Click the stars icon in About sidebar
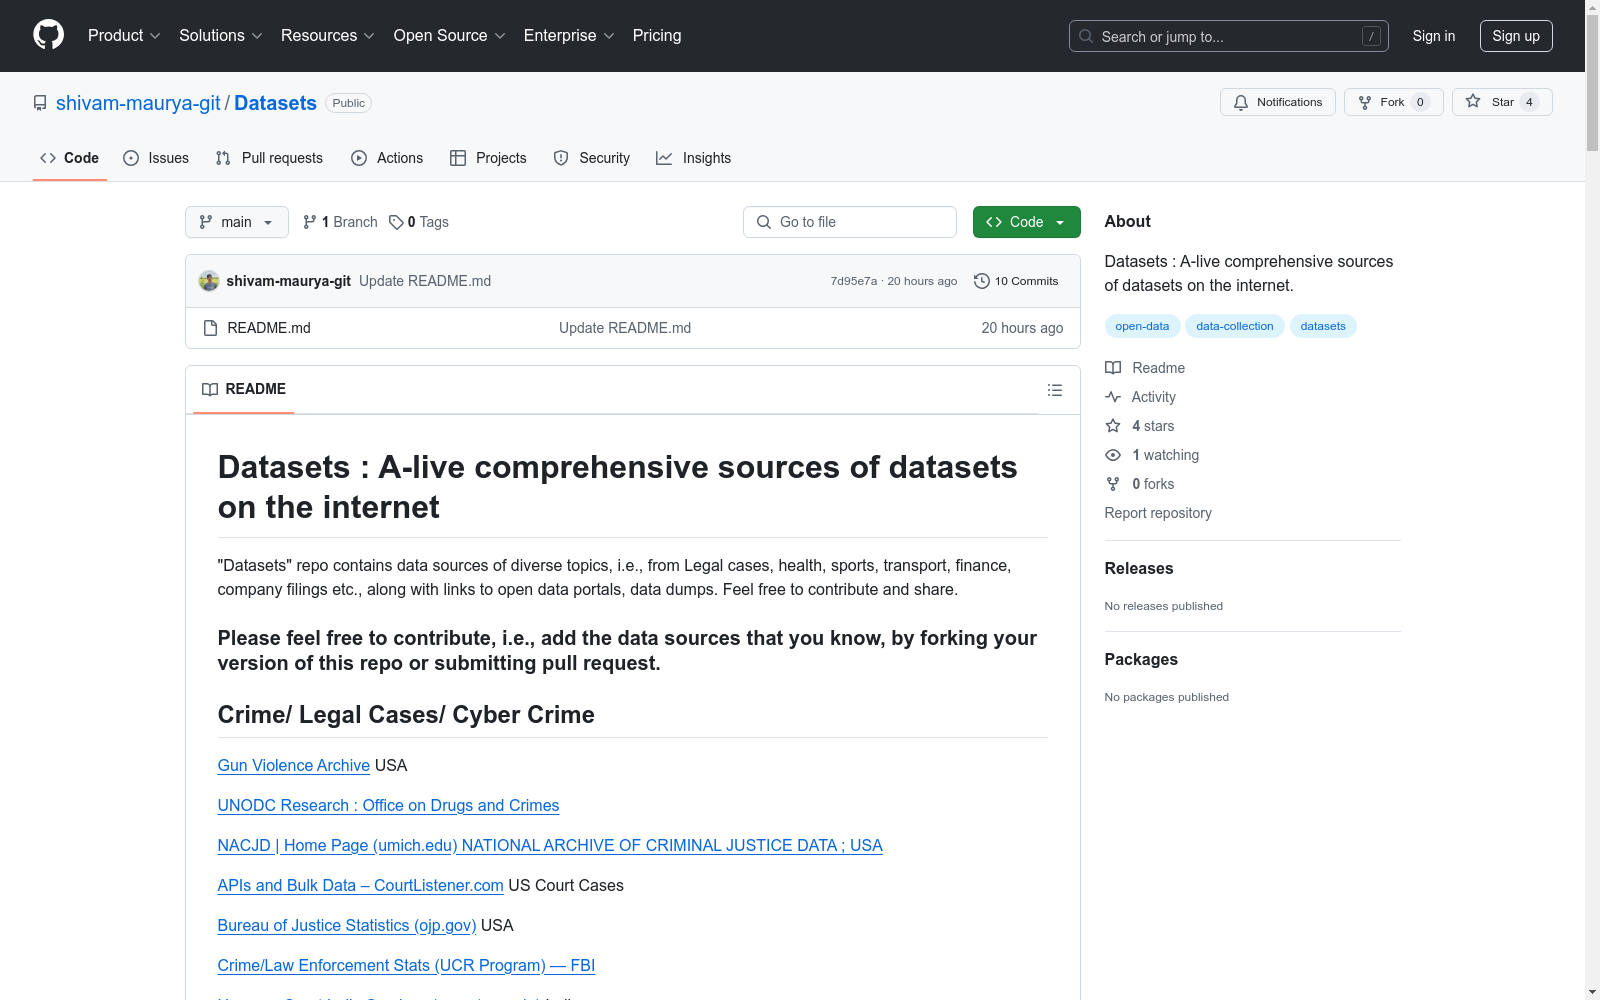The width and height of the screenshot is (1600, 1000). [1113, 426]
